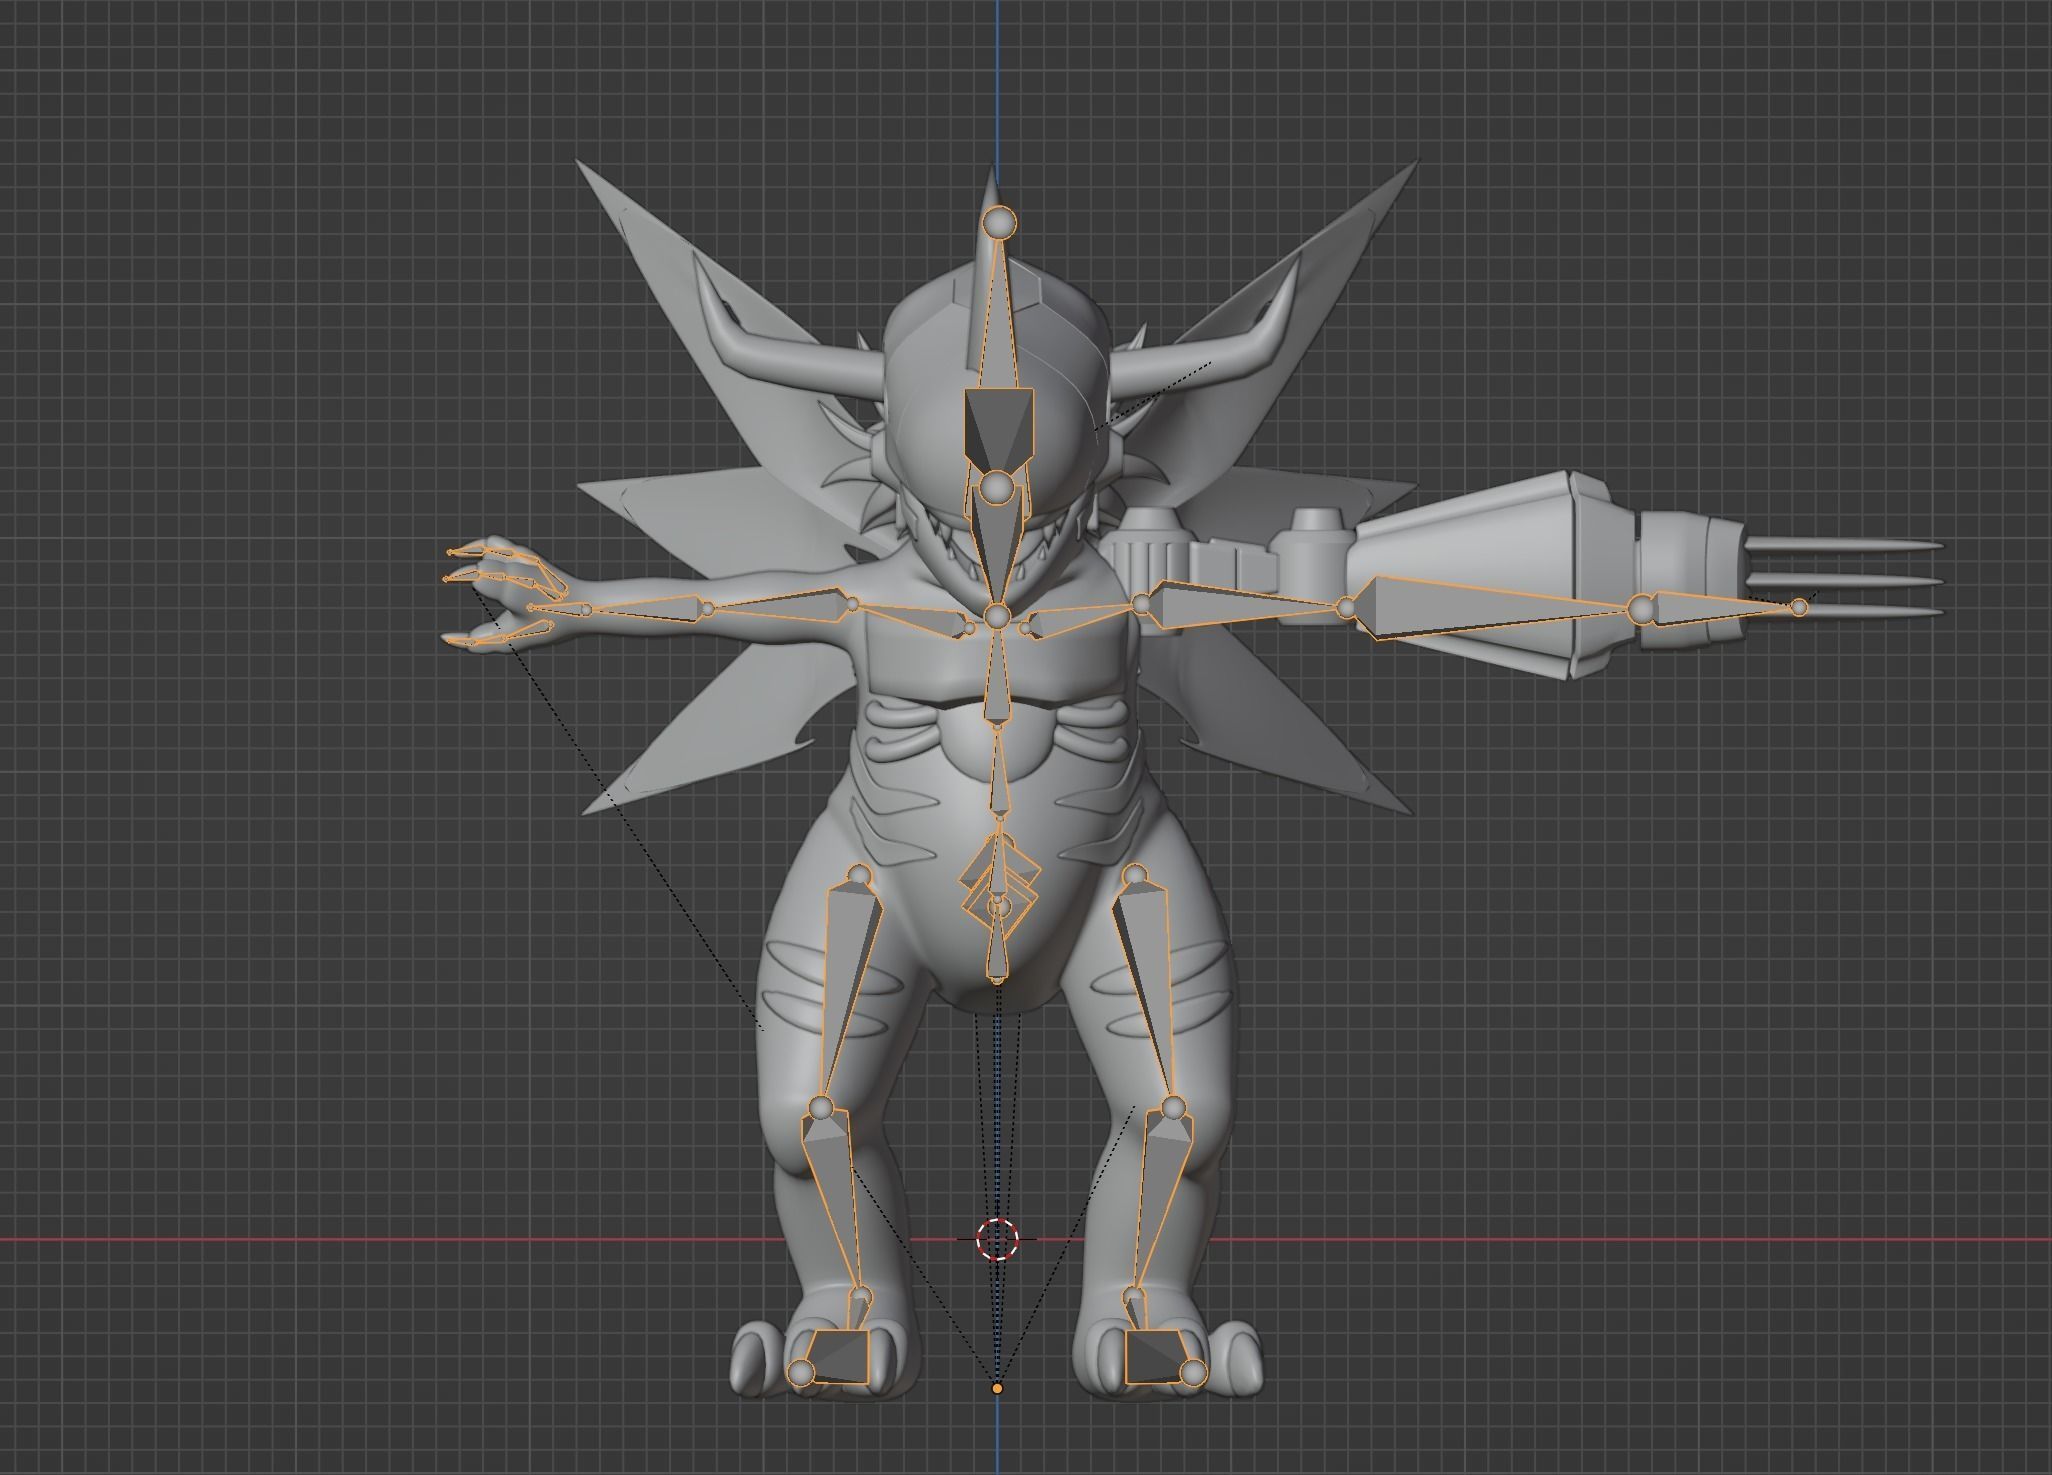Select the chest bone below the shoulder junction
Viewport: 2052px width, 1475px height.
tap(997, 677)
